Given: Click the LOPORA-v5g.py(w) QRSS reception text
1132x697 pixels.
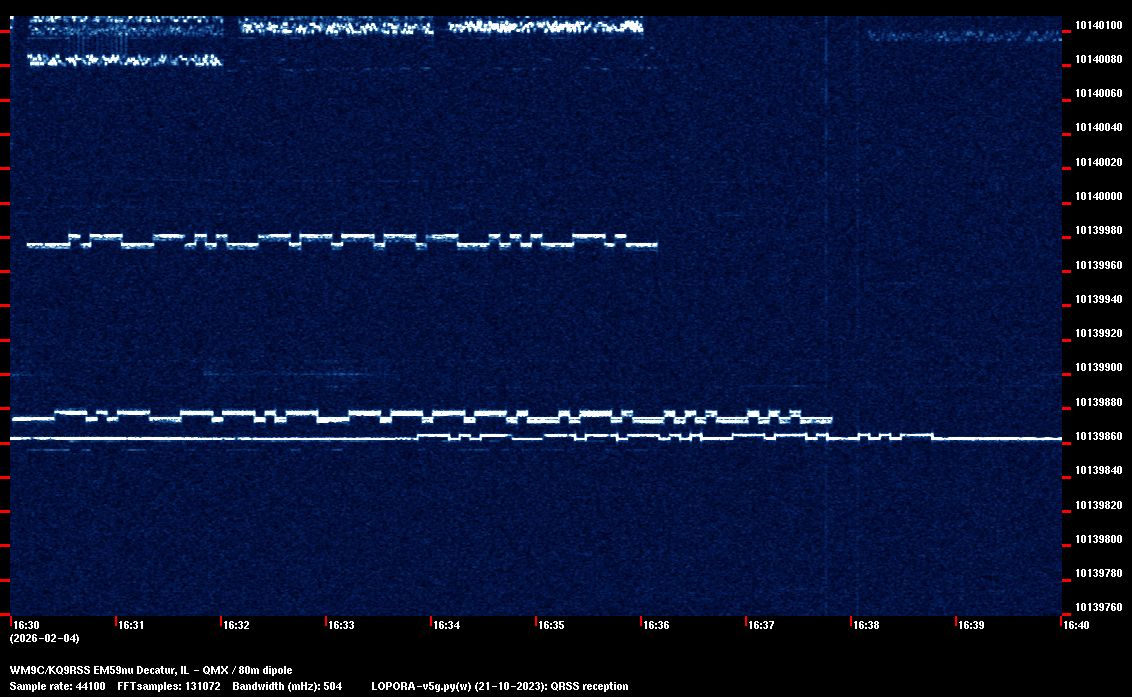Looking at the screenshot, I should (499, 687).
